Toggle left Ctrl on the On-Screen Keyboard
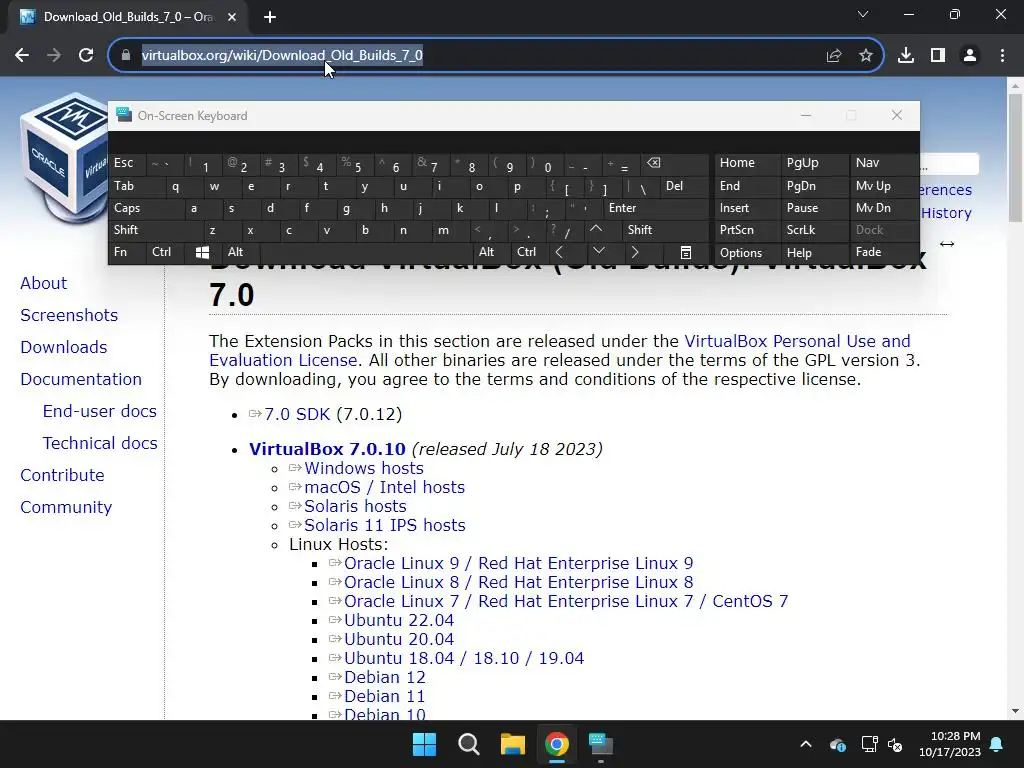This screenshot has height=768, width=1024. [x=165, y=252]
